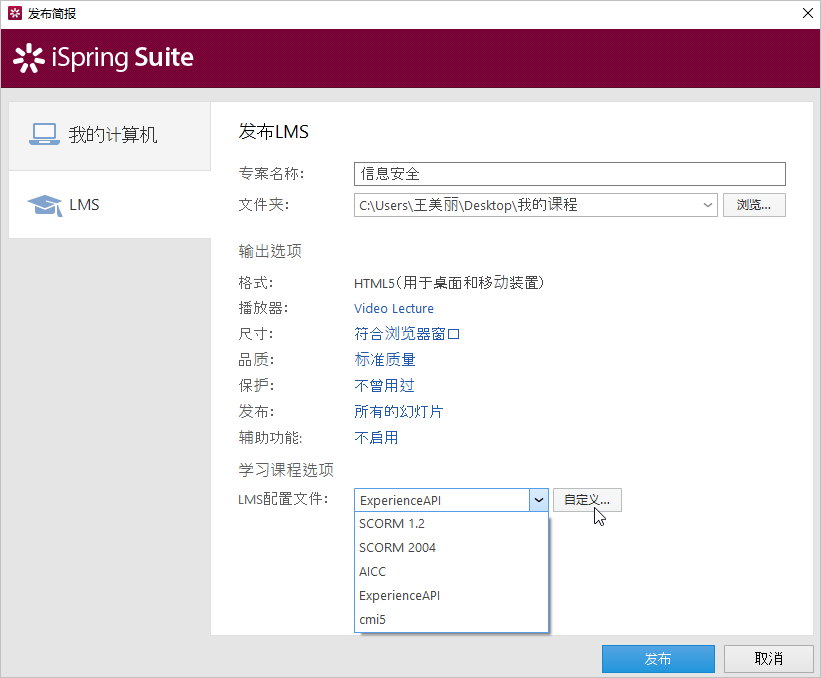Click the HTML5 format description text

pyautogui.click(x=449, y=283)
